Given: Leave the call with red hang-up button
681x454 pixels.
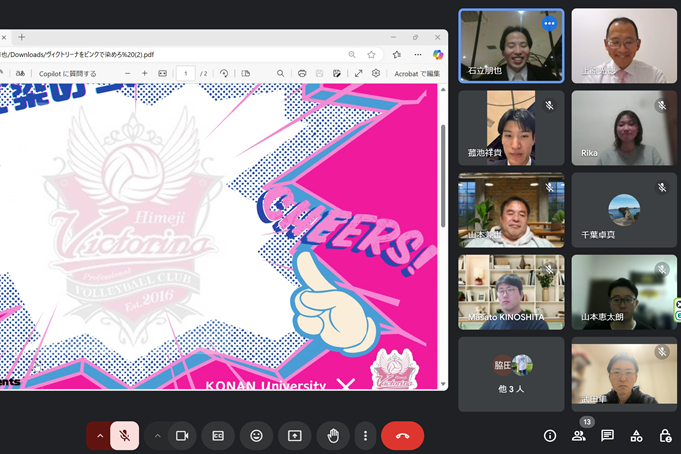Looking at the screenshot, I should (402, 436).
